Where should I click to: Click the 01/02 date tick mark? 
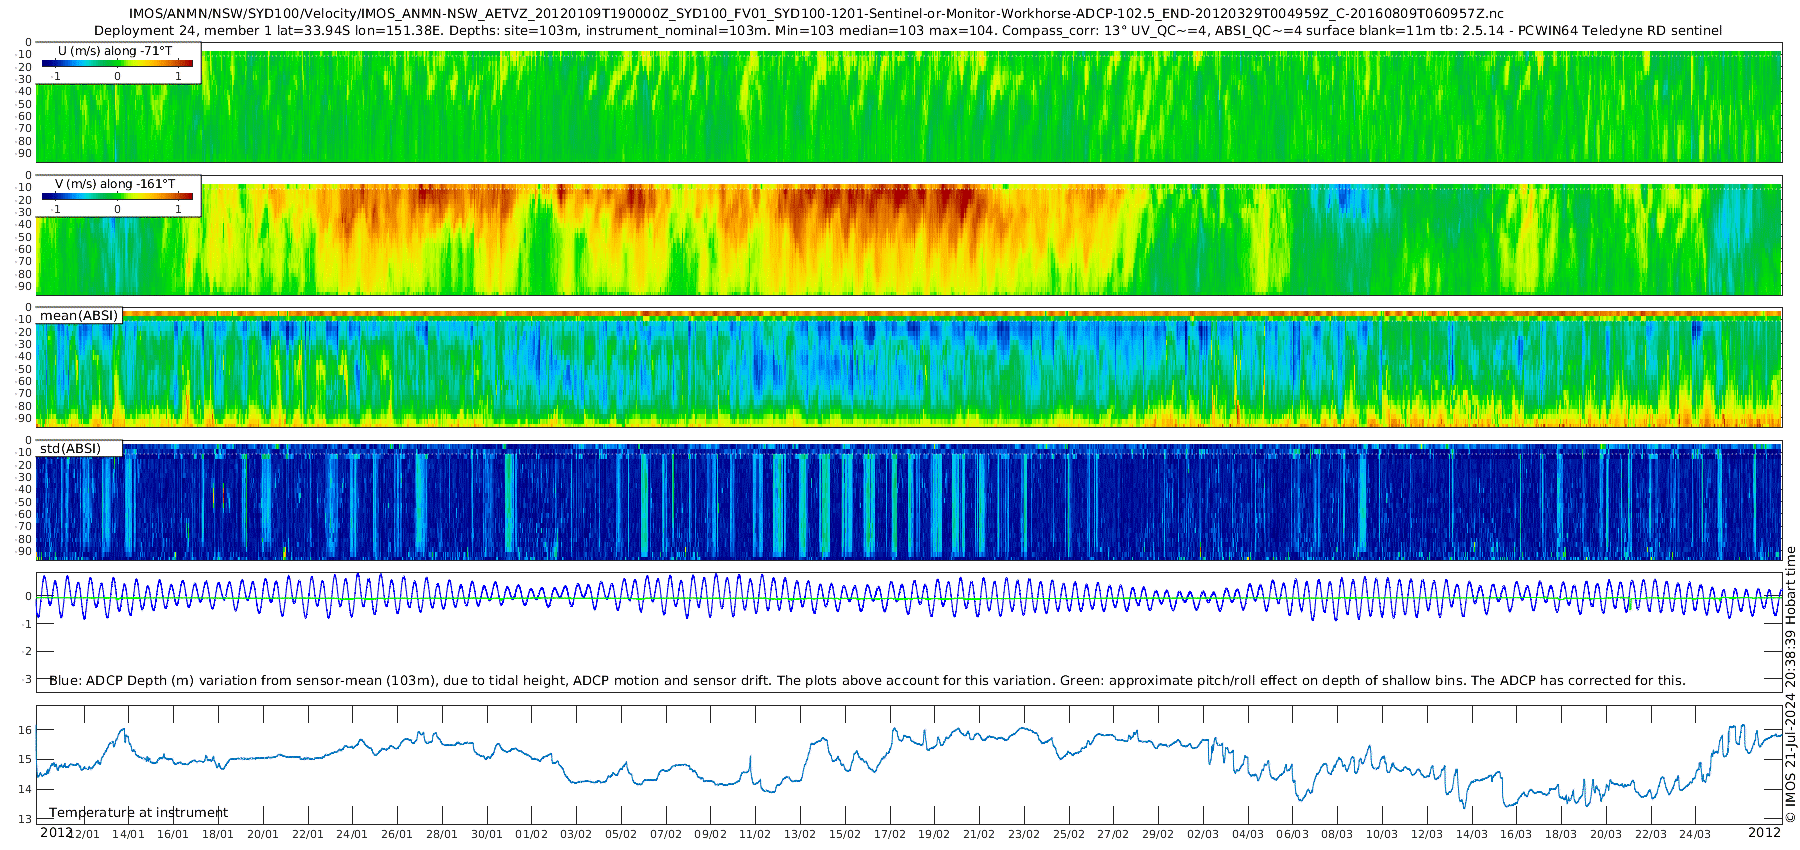[x=531, y=834]
